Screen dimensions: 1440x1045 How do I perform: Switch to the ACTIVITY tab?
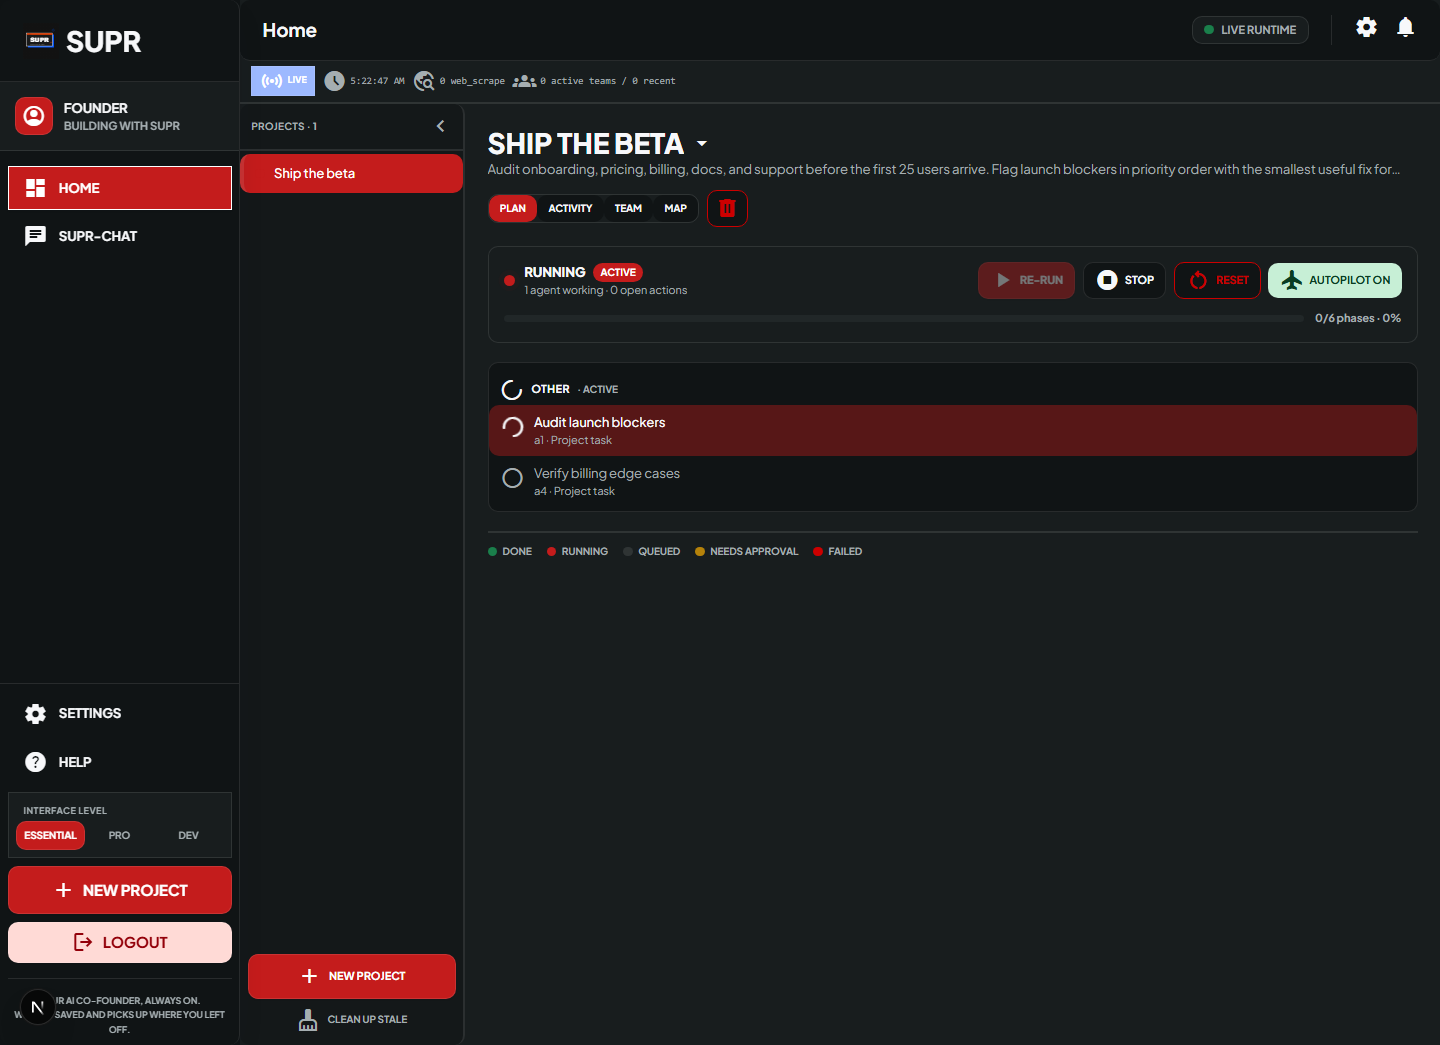pos(570,208)
